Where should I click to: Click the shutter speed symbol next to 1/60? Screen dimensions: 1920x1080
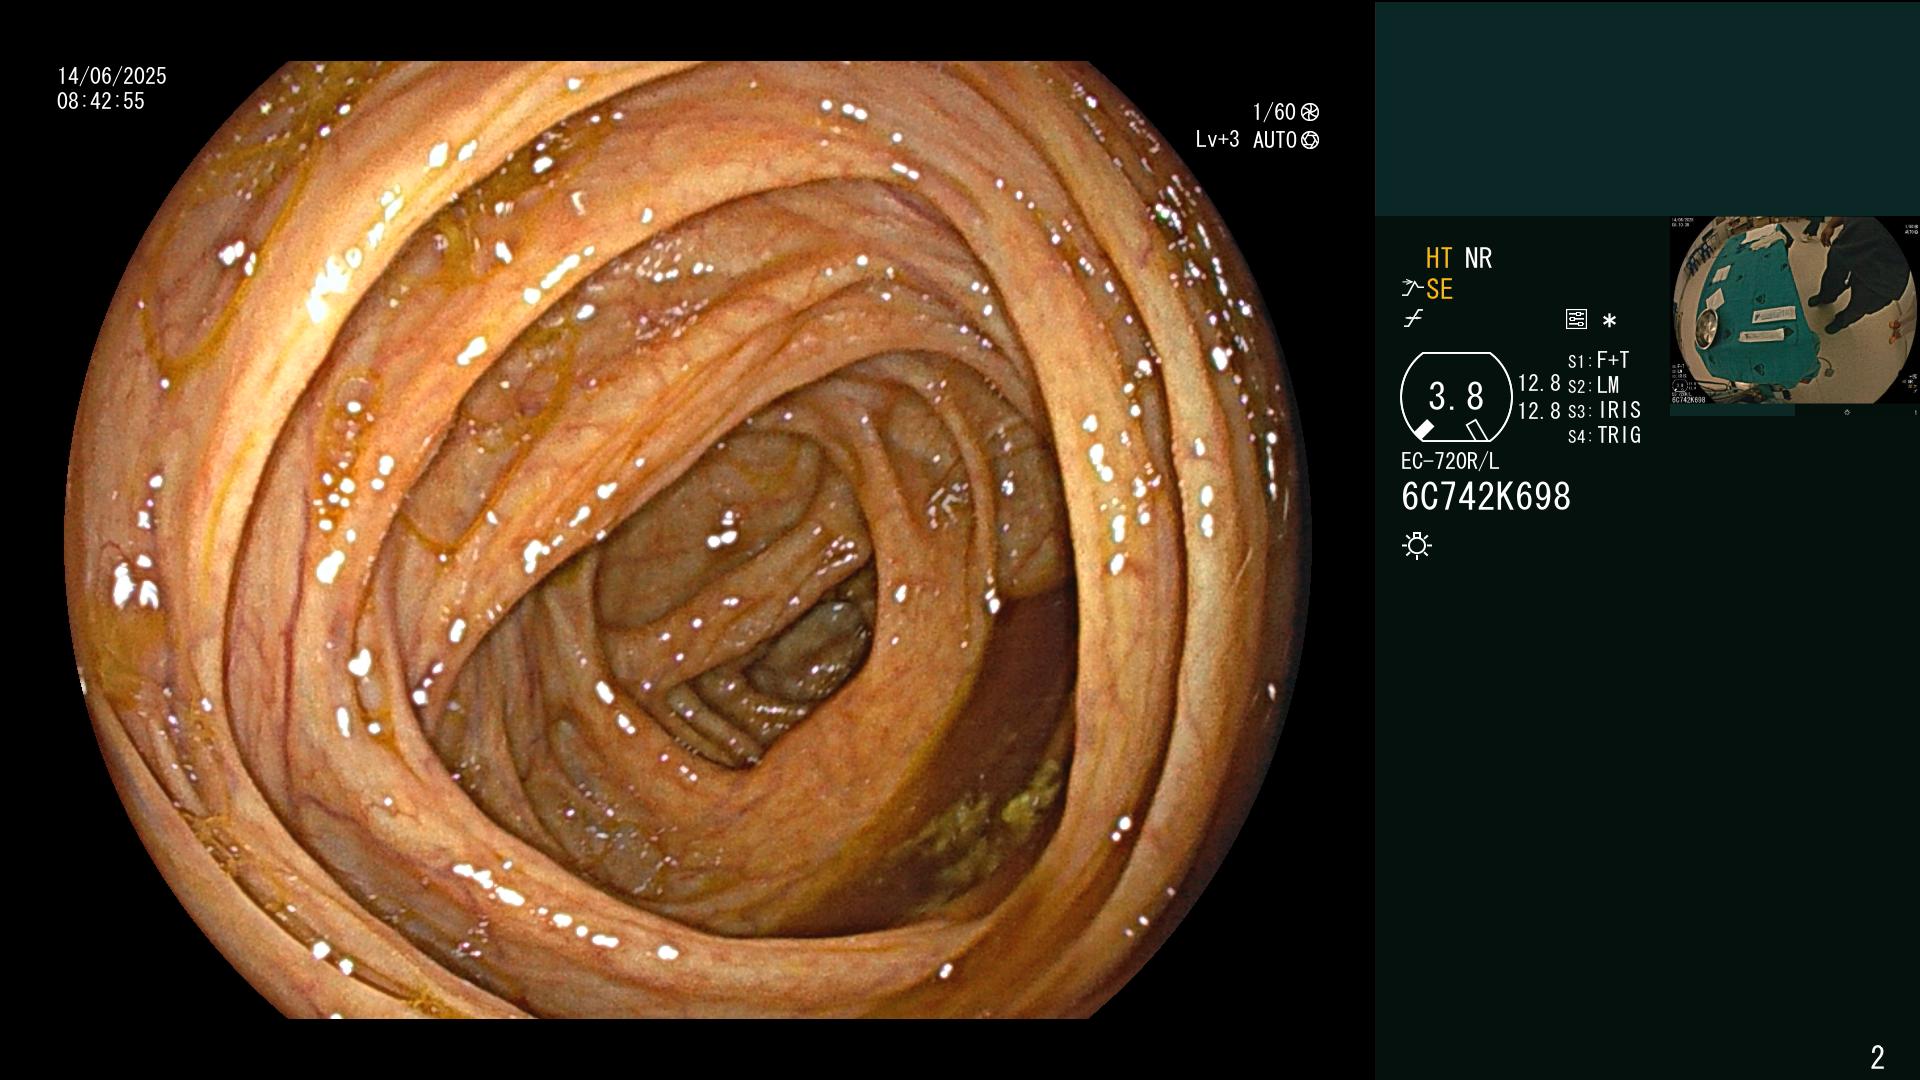pos(1310,112)
